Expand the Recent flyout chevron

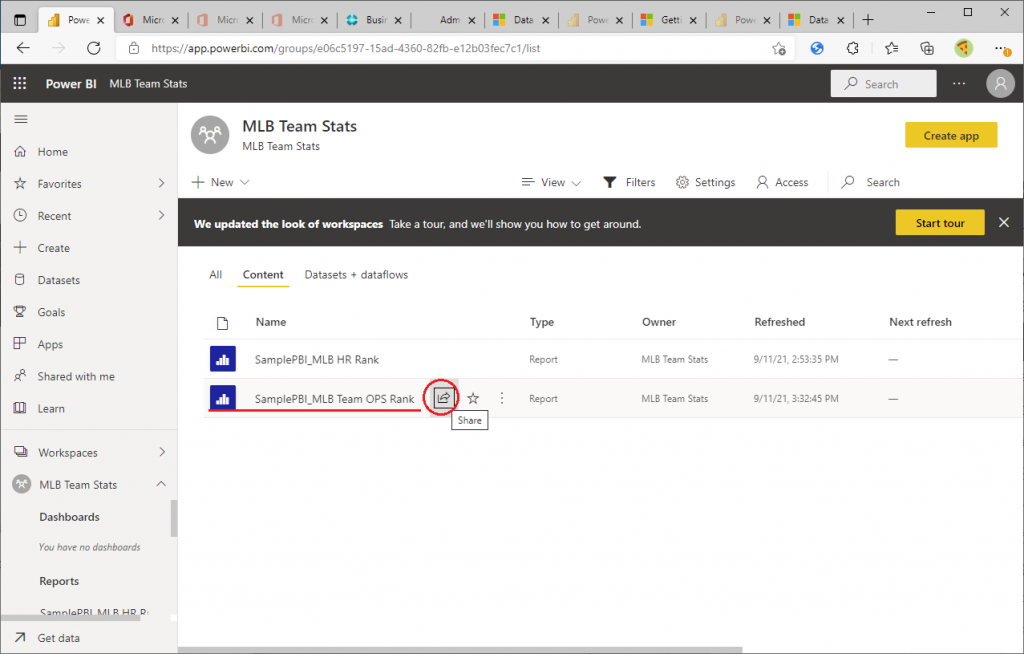coord(161,215)
